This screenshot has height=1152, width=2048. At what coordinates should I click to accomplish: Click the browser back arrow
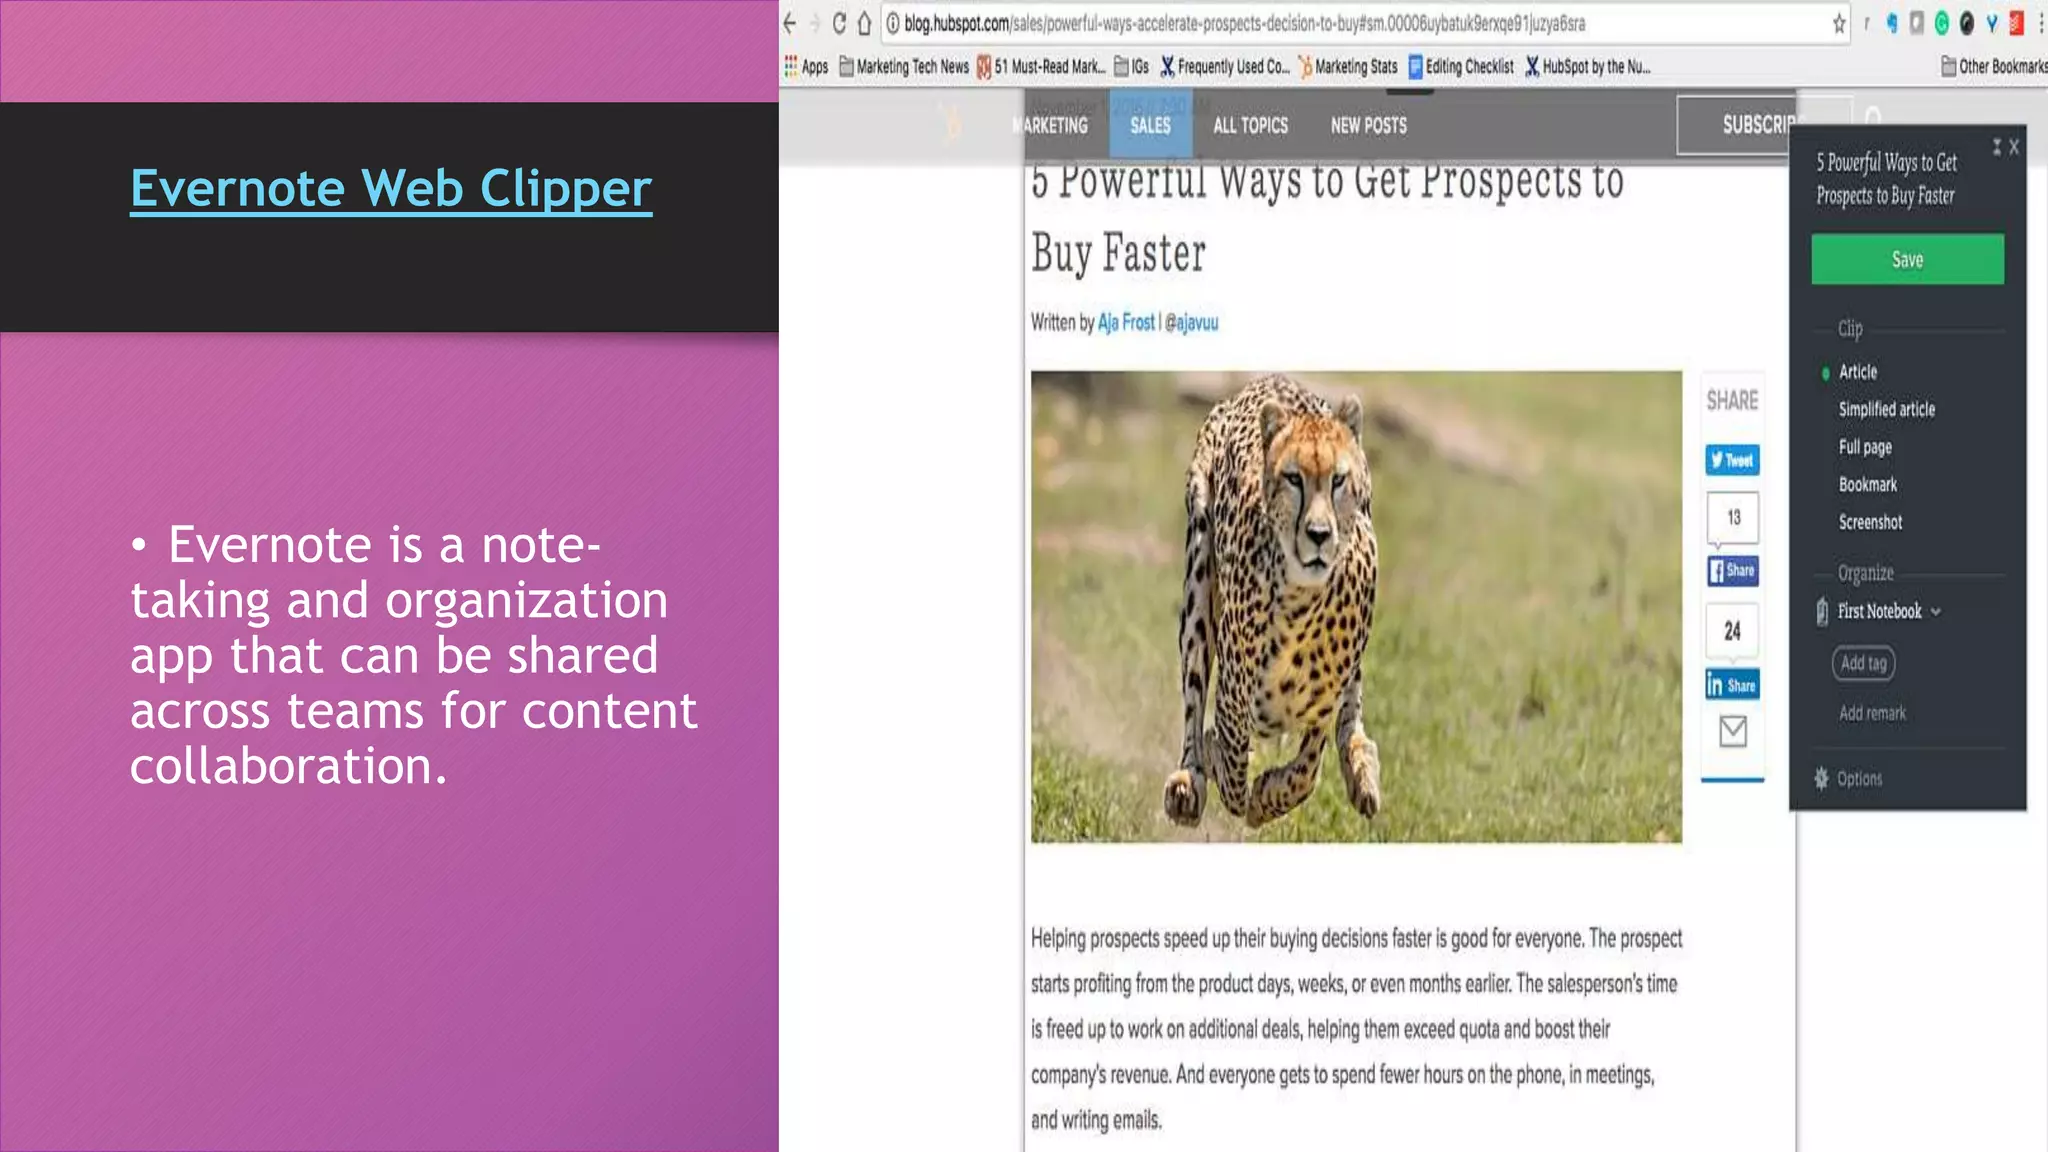point(790,23)
